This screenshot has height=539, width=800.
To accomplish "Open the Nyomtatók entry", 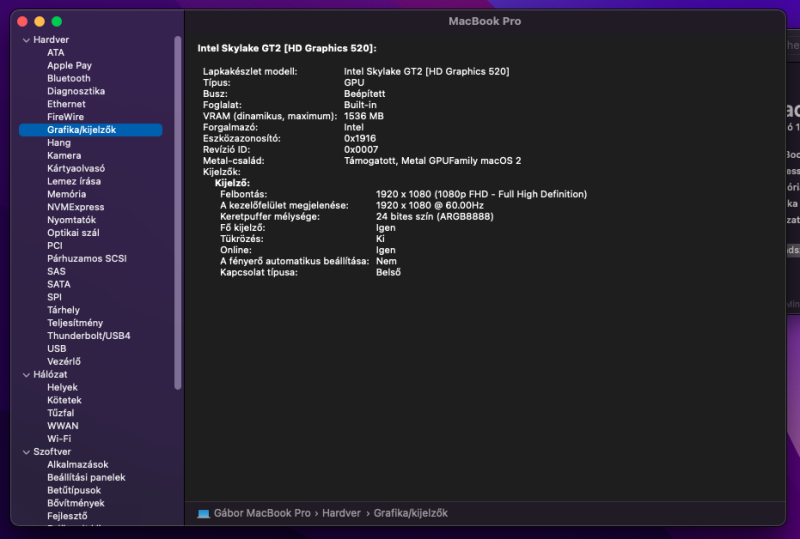I will coord(71,220).
